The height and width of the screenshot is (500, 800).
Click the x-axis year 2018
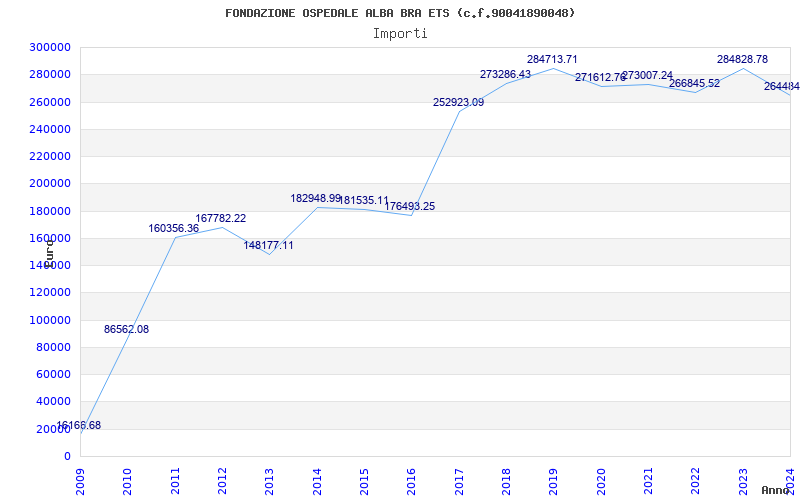(x=506, y=482)
